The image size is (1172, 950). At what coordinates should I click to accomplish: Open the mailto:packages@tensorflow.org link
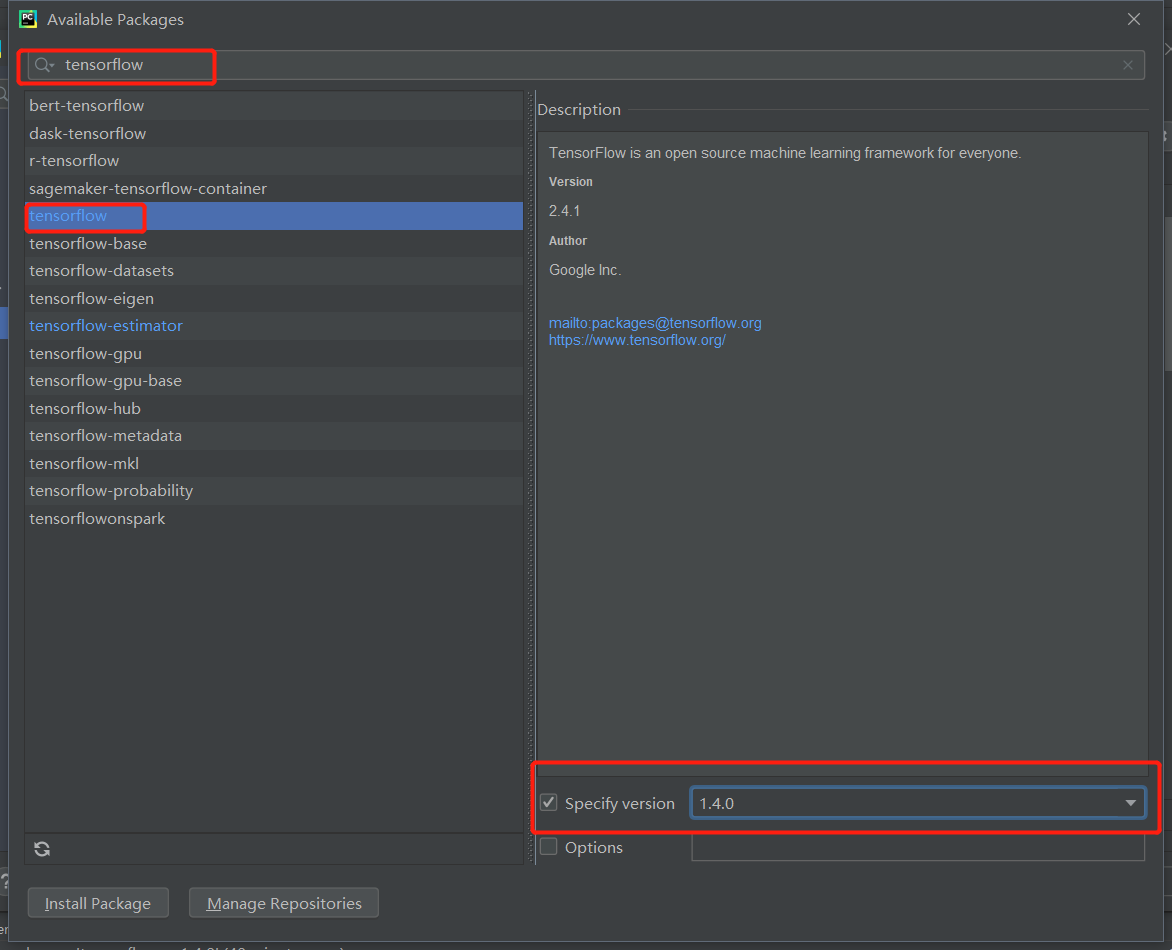(655, 323)
